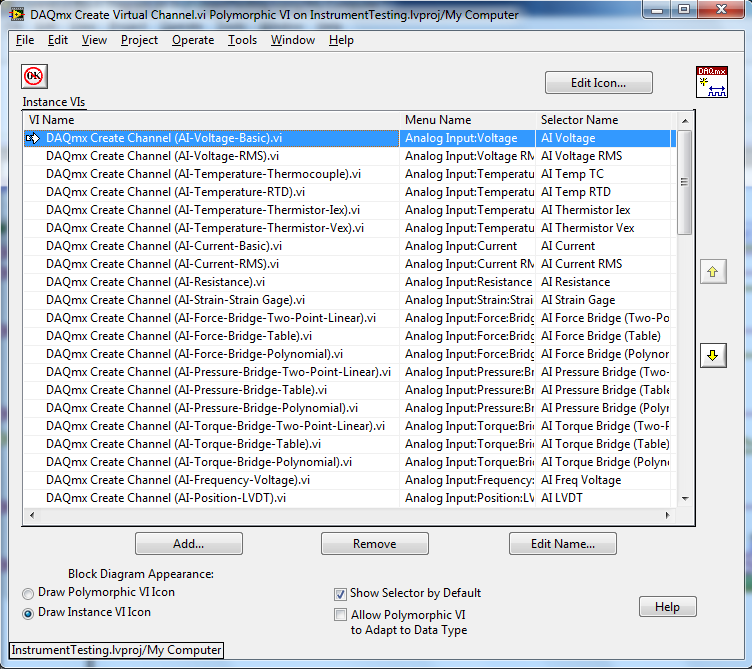The image size is (752, 669).
Task: Open the Edit menu
Action: click(x=58, y=40)
